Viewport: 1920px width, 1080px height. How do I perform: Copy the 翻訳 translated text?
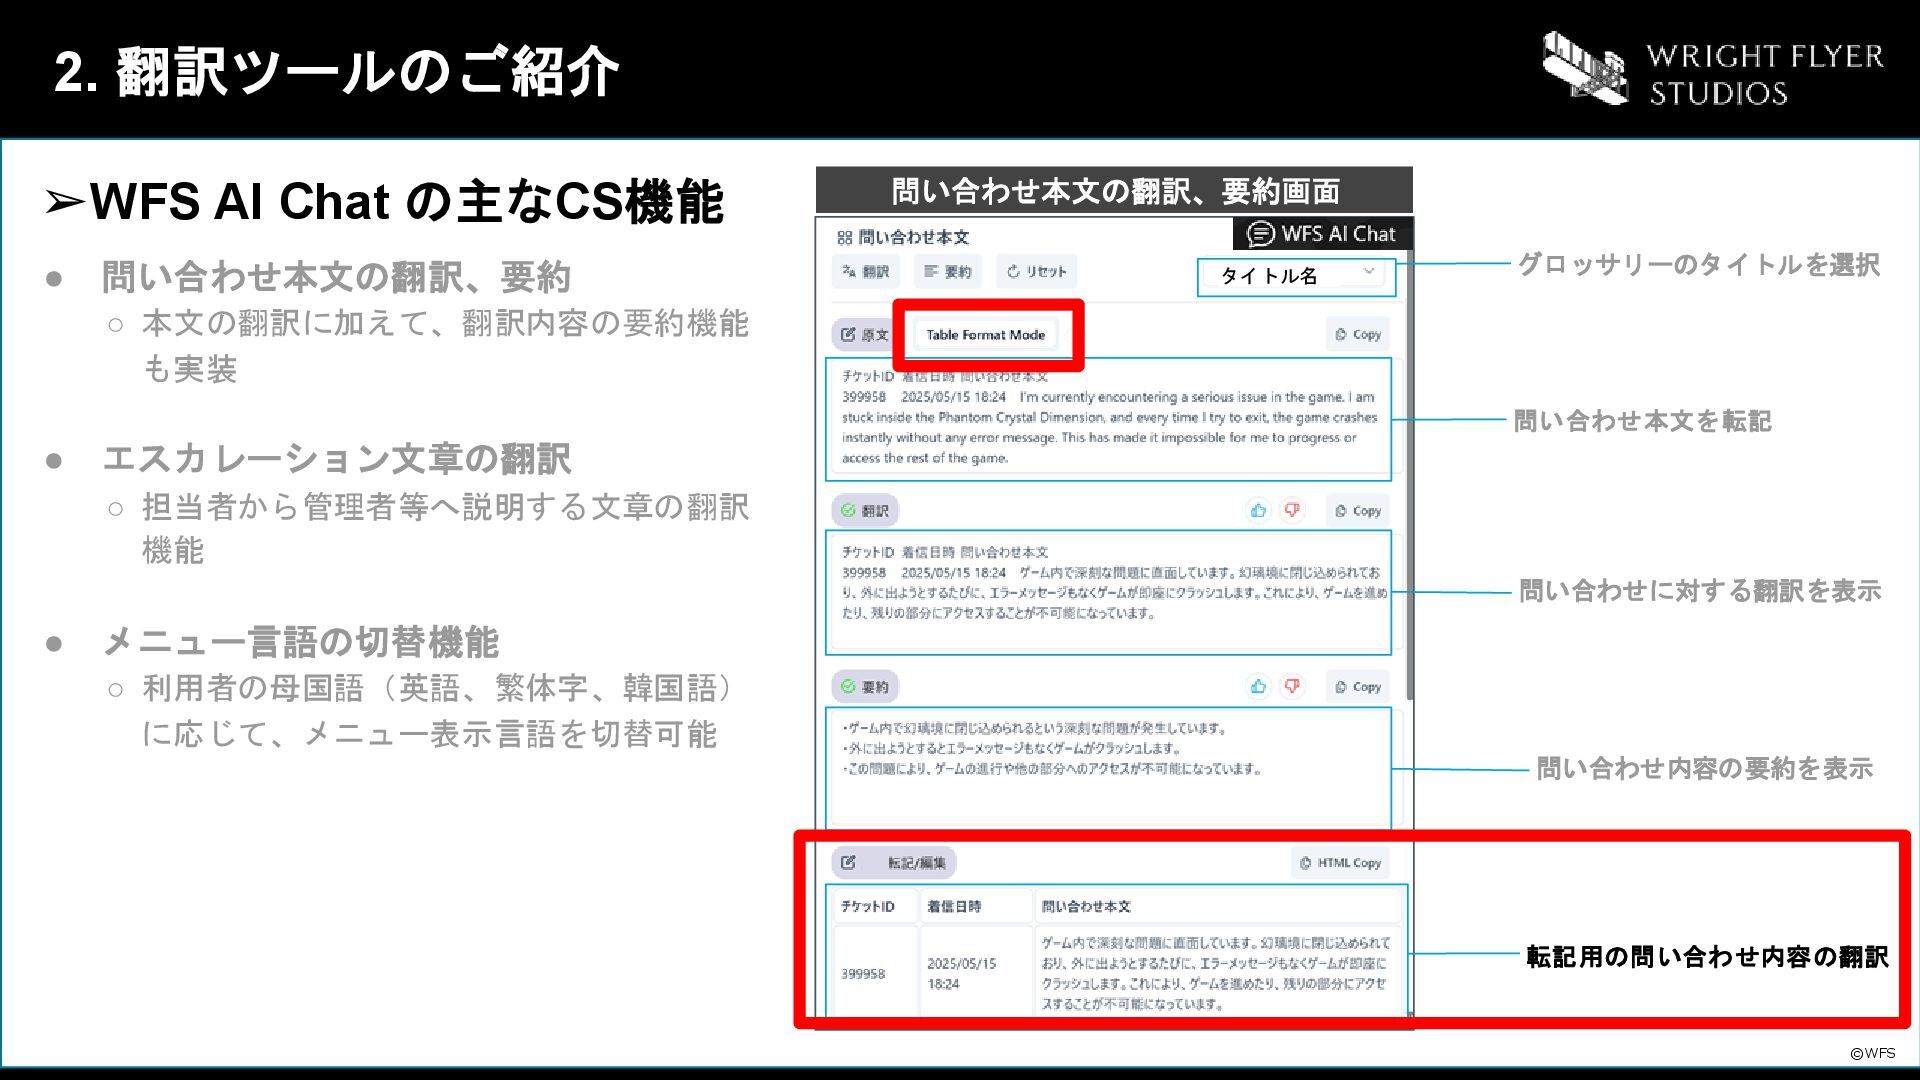pyautogui.click(x=1358, y=511)
